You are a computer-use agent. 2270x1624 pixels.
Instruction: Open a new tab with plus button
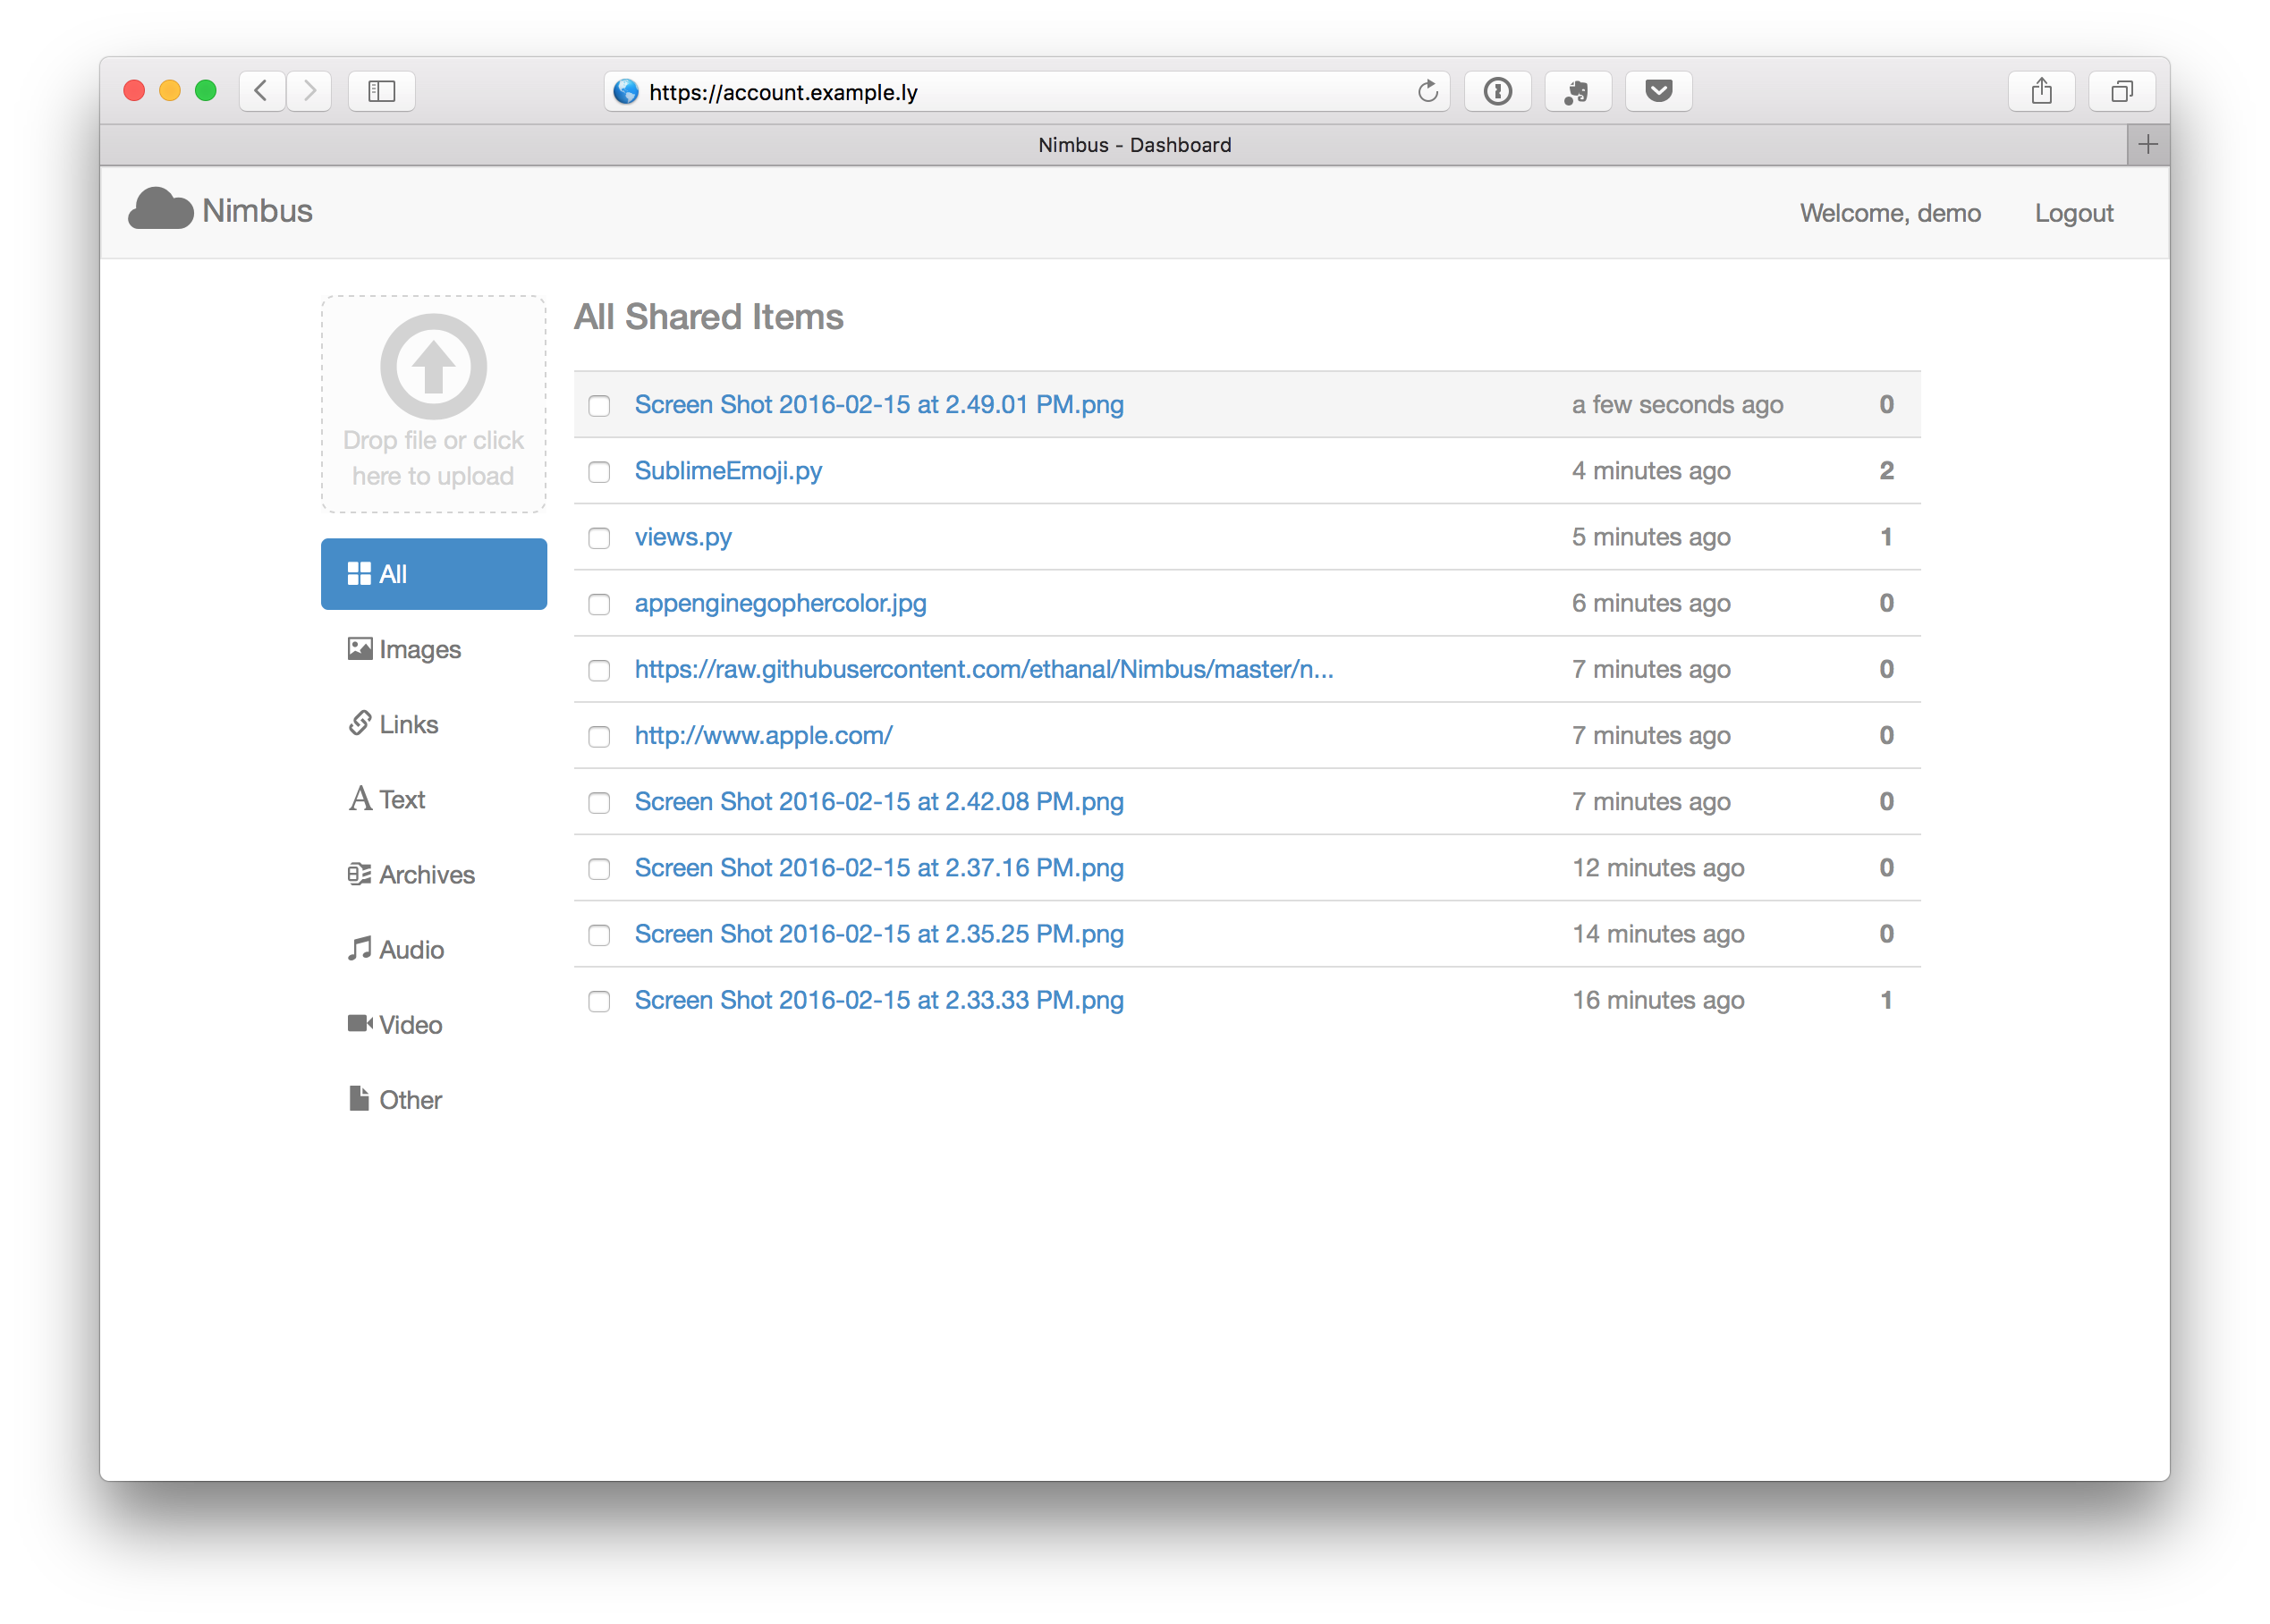point(2147,145)
